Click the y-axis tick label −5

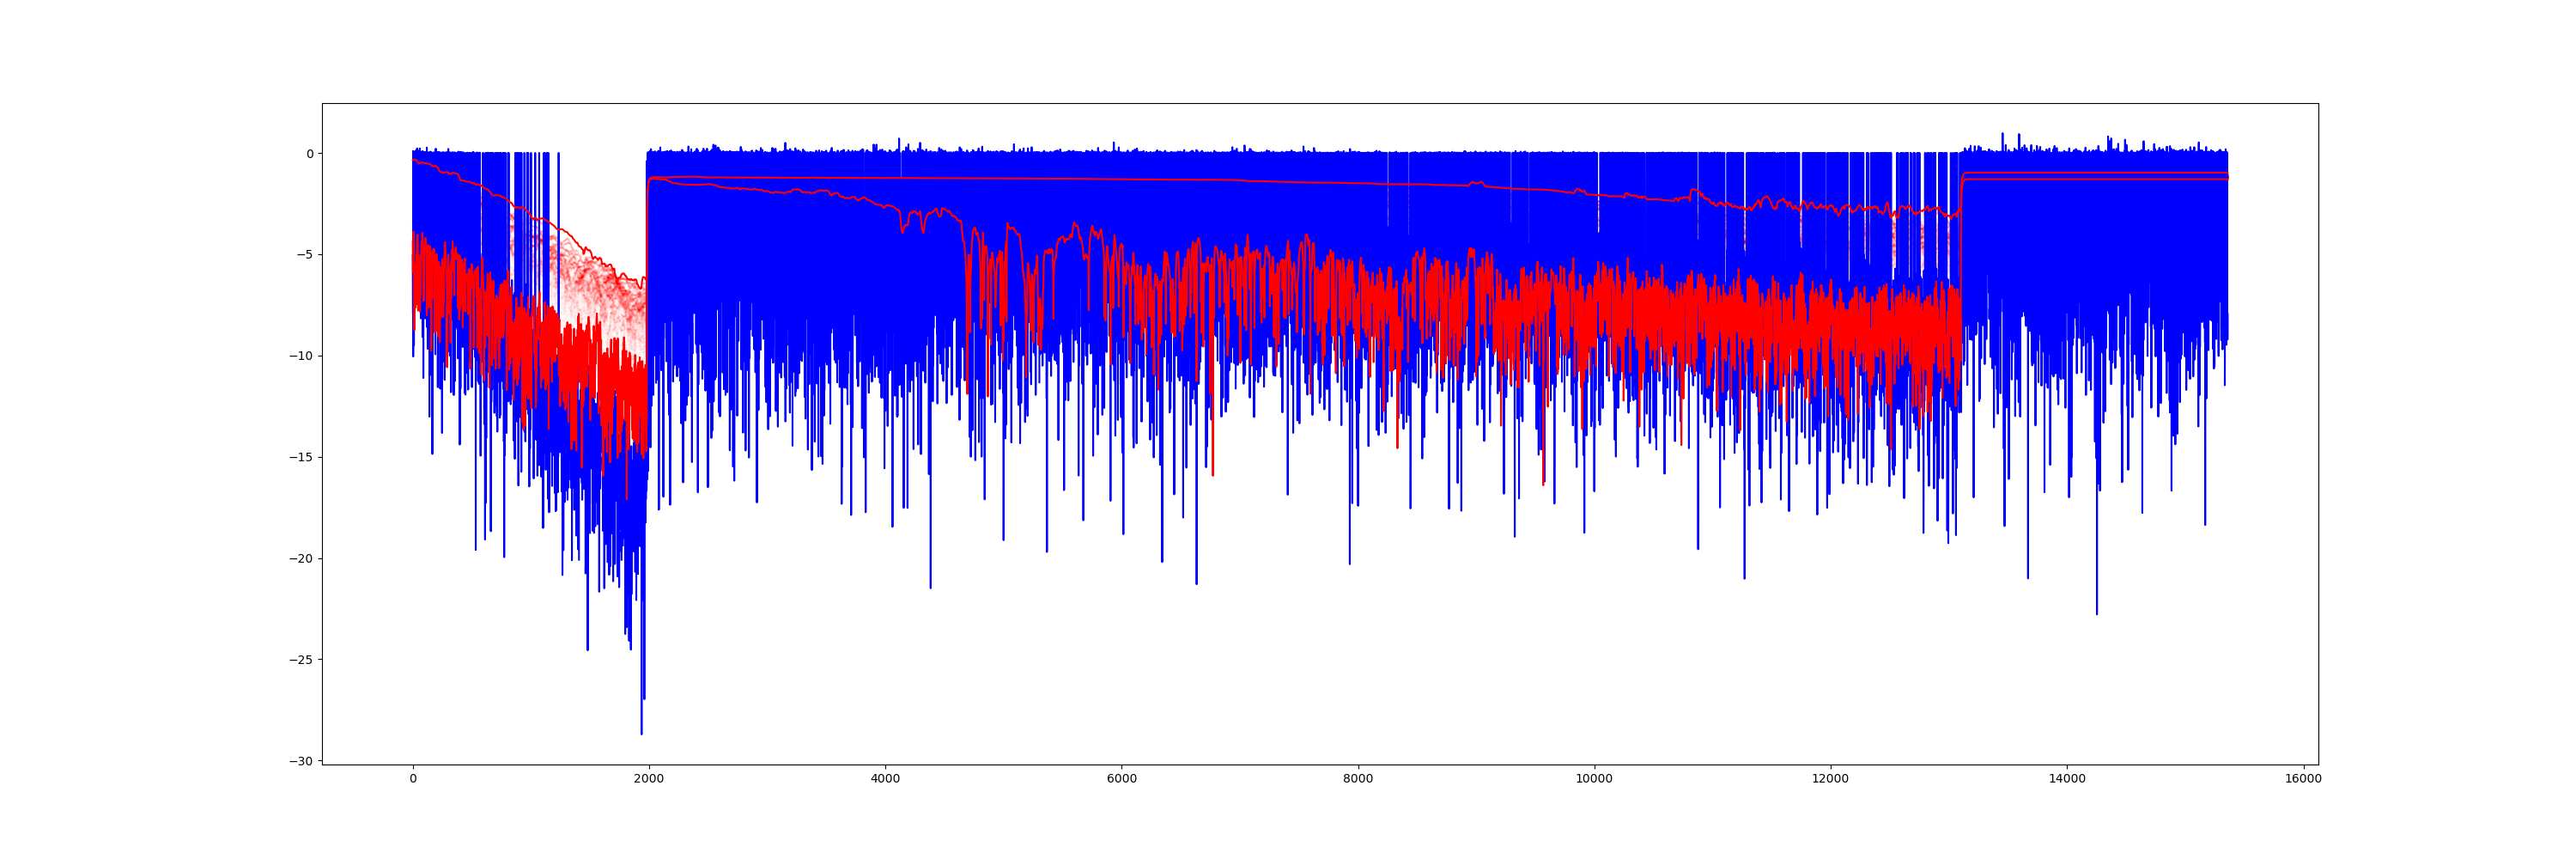pos(304,255)
